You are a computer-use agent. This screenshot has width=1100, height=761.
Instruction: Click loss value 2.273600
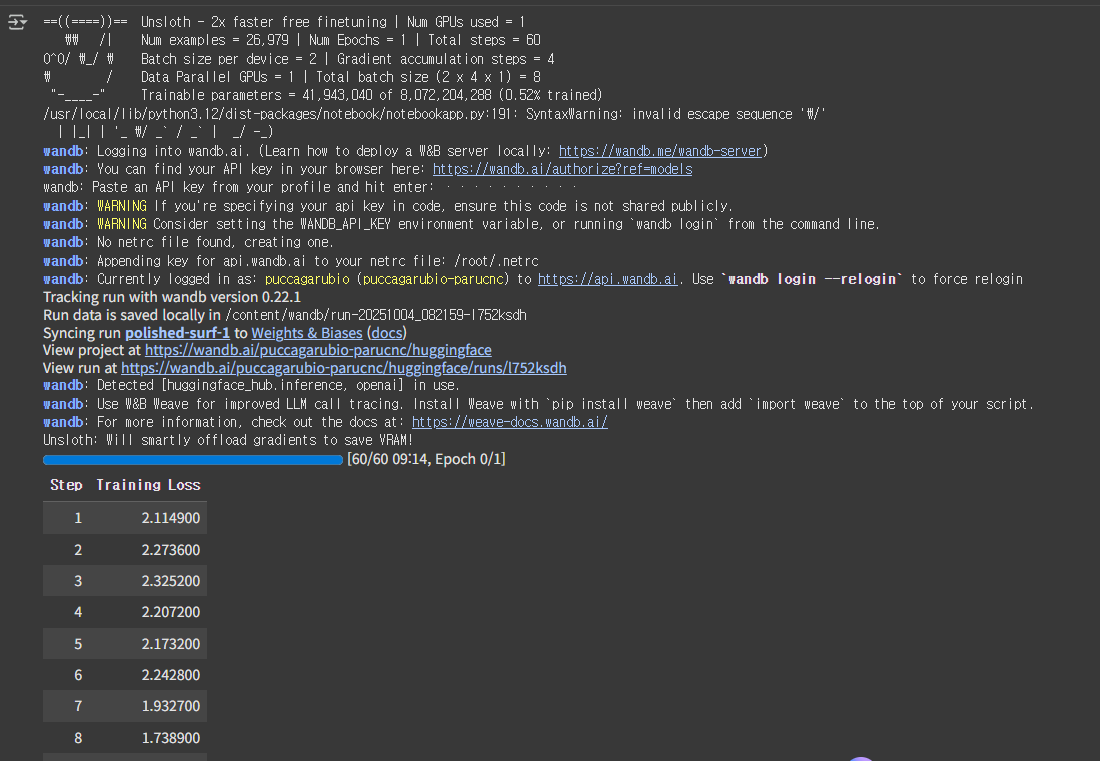coord(170,550)
